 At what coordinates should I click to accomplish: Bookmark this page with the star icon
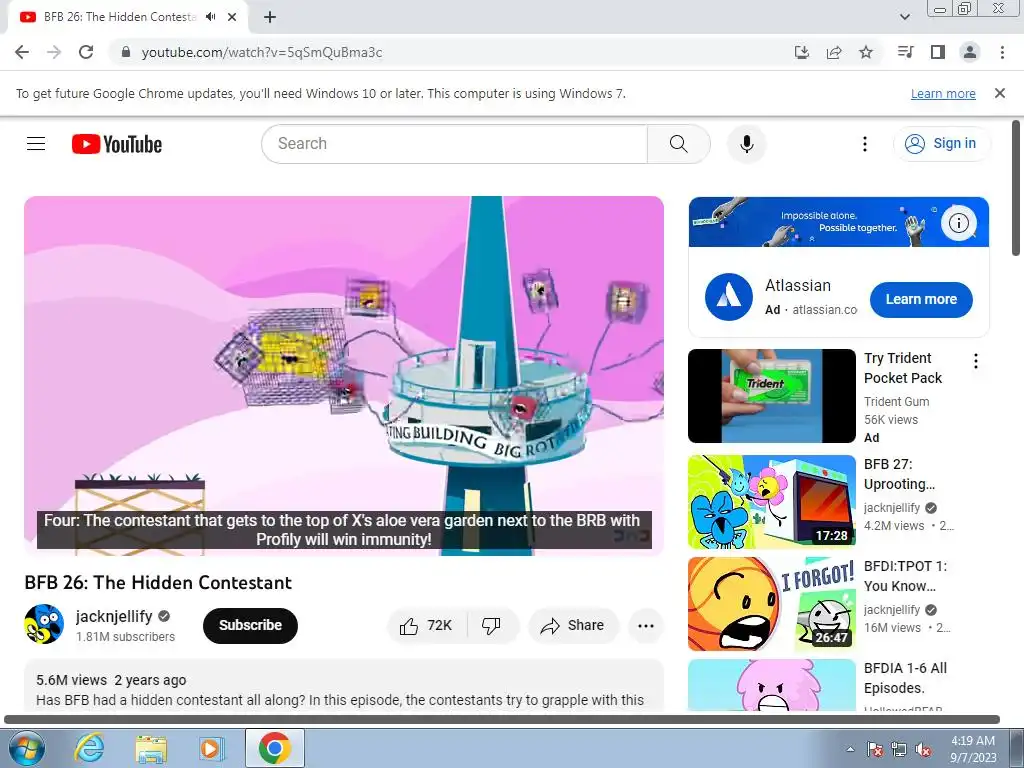coord(866,52)
